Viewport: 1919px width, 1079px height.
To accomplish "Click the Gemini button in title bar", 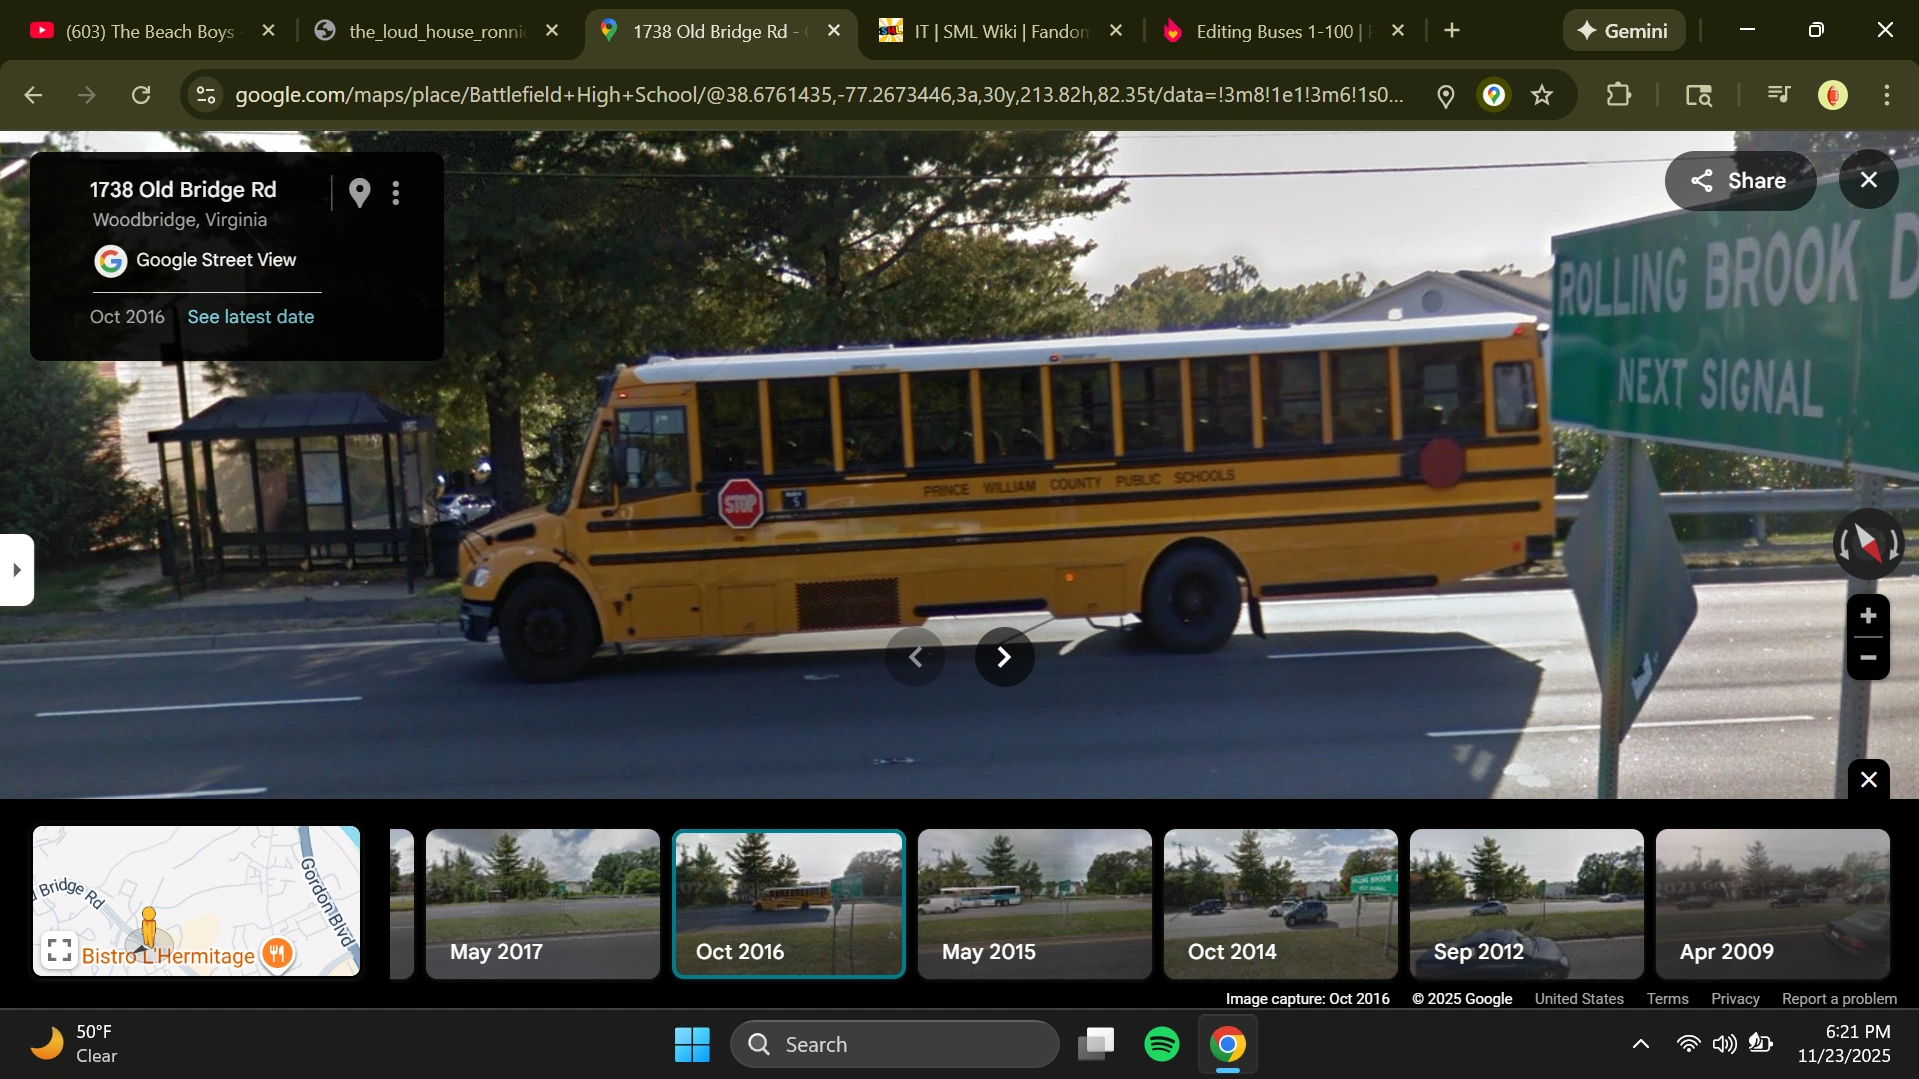I will (1623, 31).
